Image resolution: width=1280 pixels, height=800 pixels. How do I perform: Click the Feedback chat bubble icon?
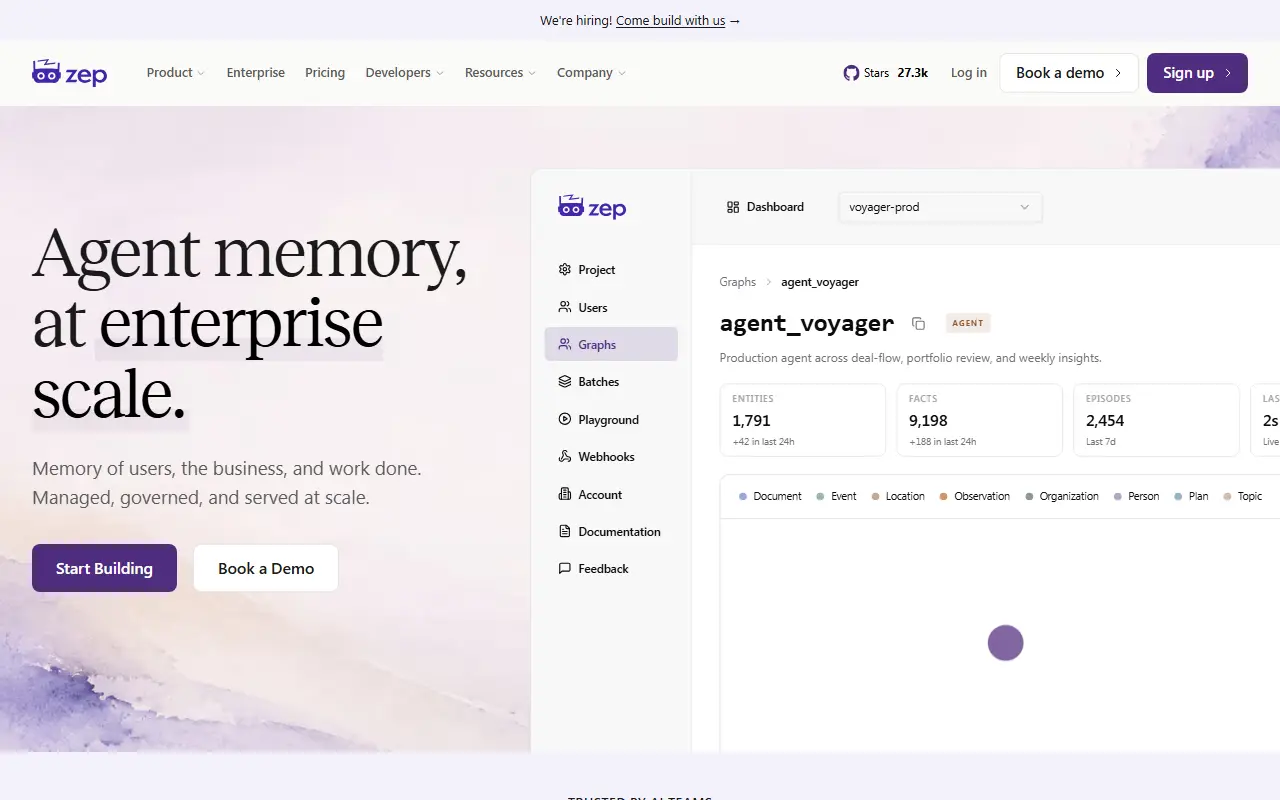[x=565, y=569]
